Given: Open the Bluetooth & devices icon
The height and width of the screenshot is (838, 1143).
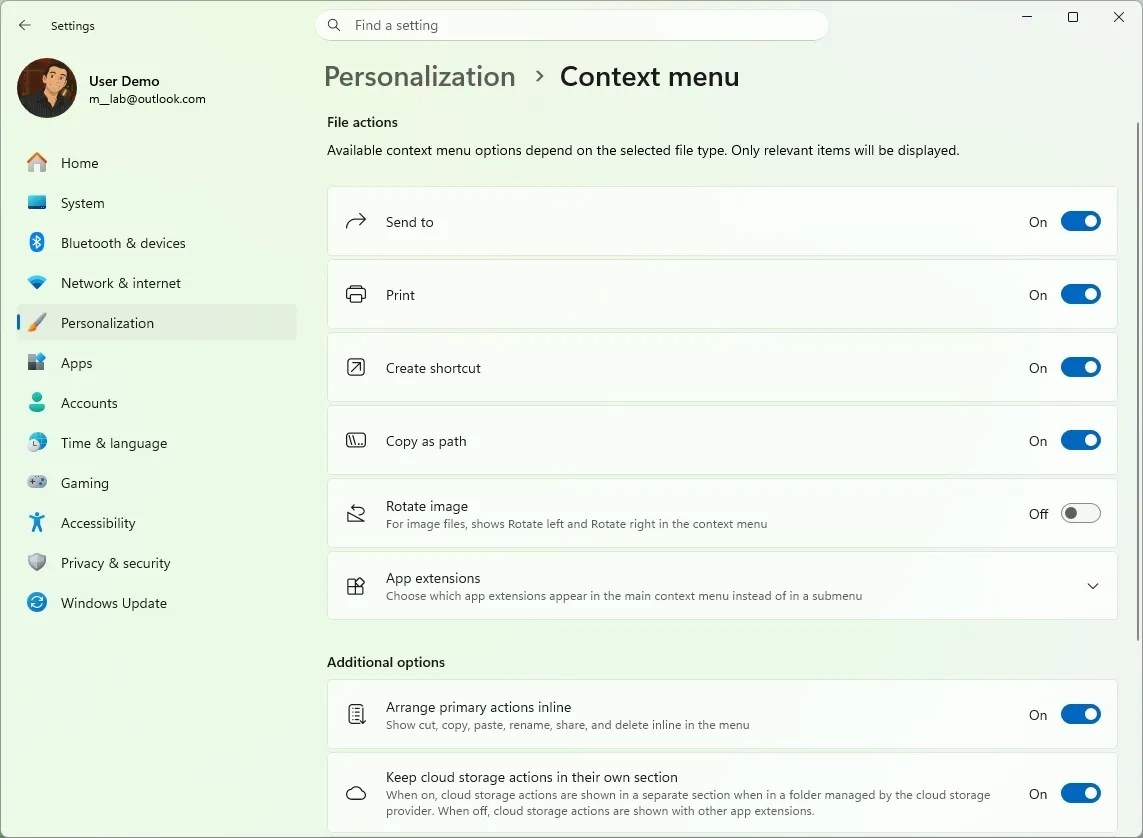Looking at the screenshot, I should 37,243.
